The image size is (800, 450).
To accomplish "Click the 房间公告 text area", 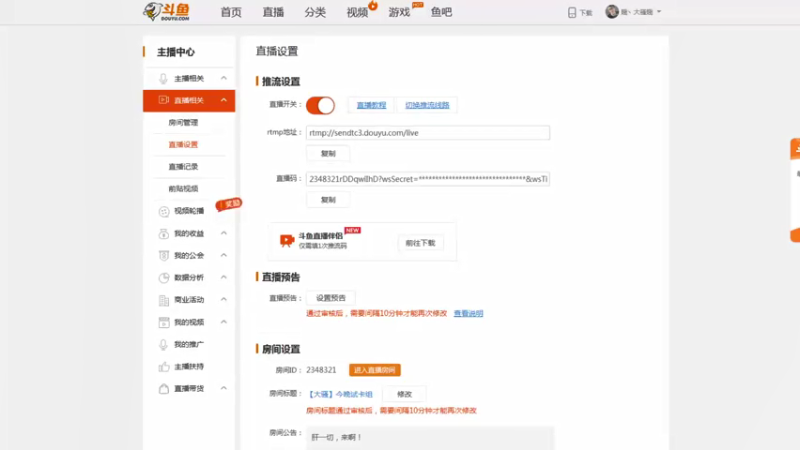I will pos(430,438).
